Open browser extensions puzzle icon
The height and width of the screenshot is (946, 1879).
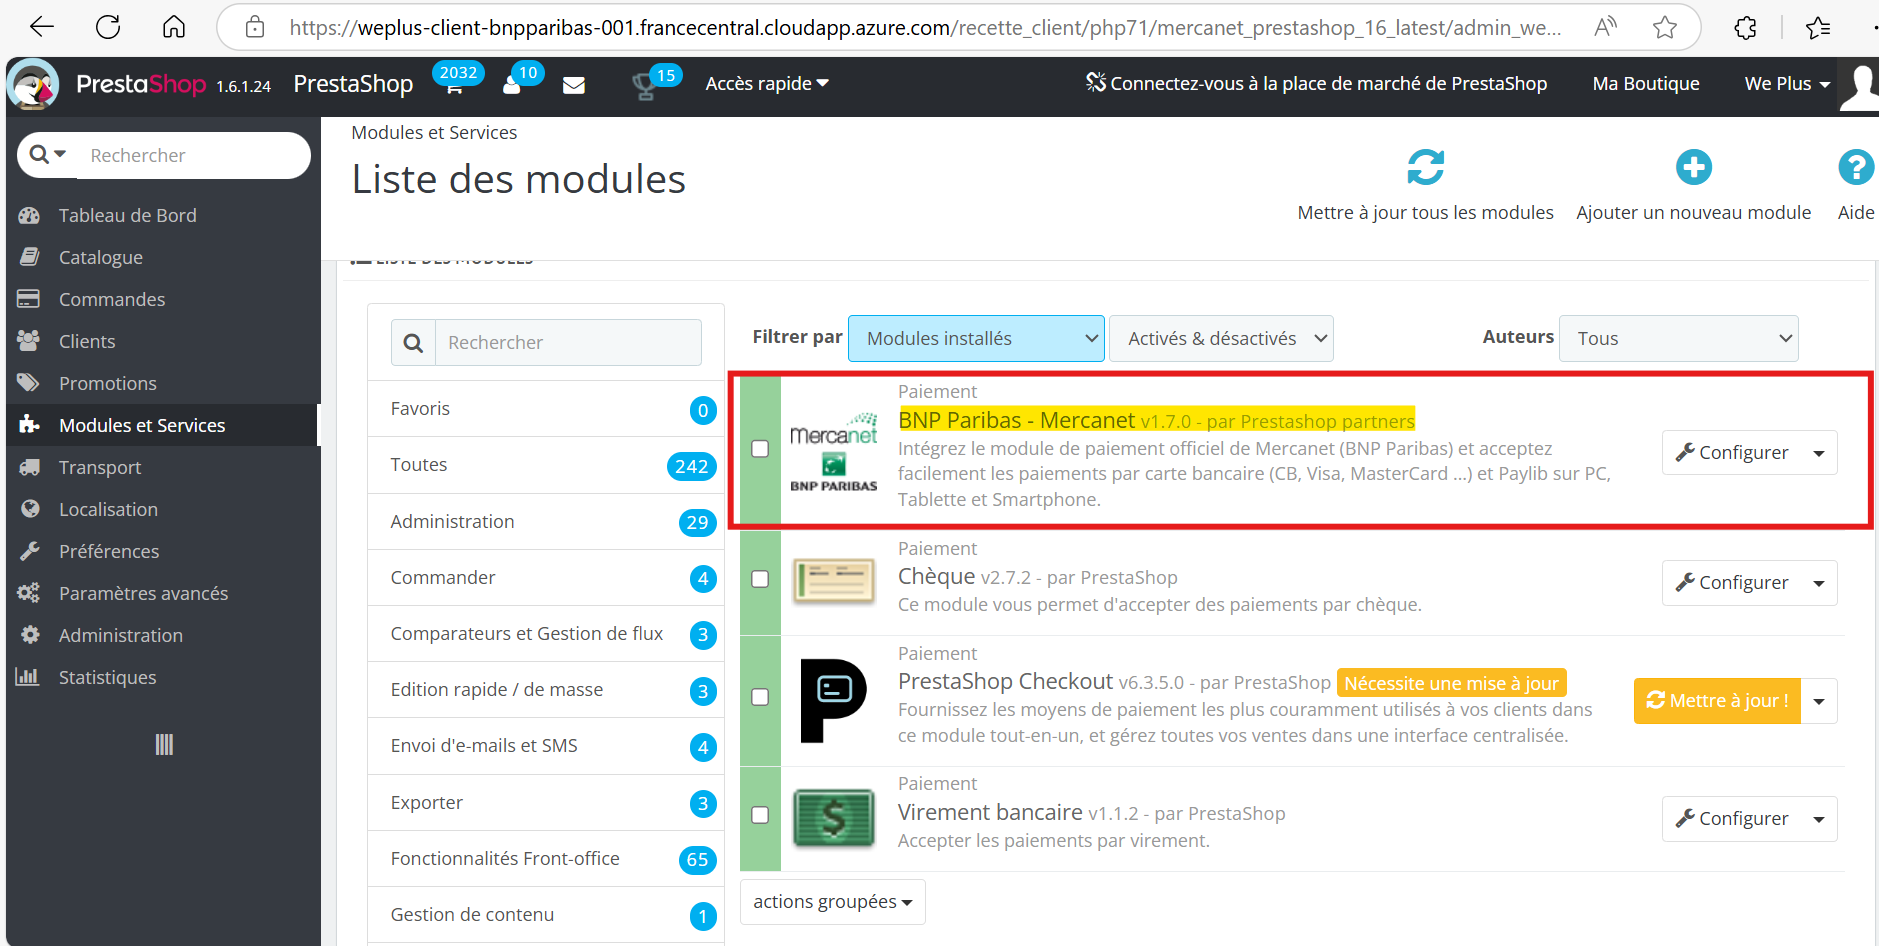(1745, 27)
